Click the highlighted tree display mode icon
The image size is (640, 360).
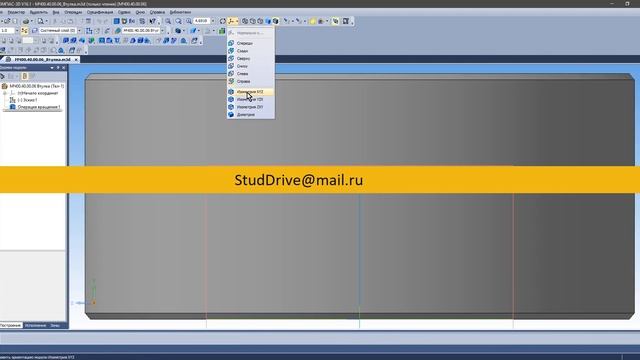pos(24,76)
